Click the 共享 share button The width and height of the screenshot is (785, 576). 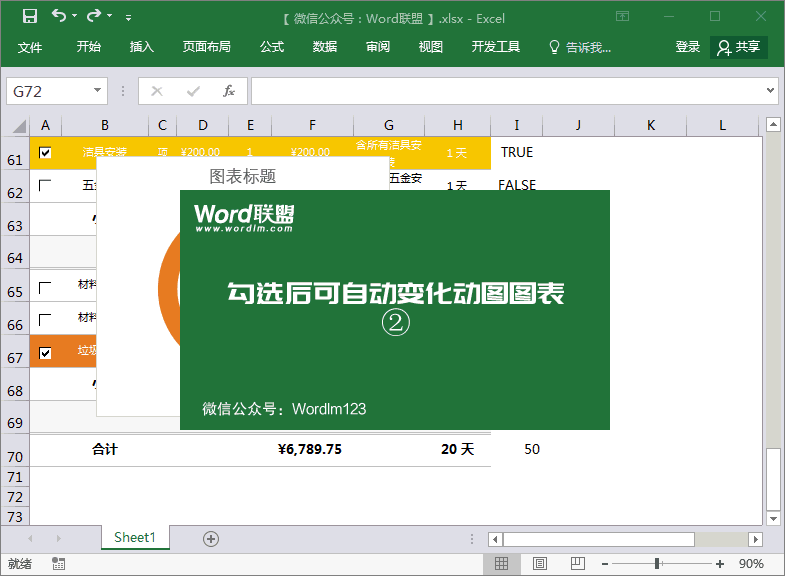click(739, 48)
